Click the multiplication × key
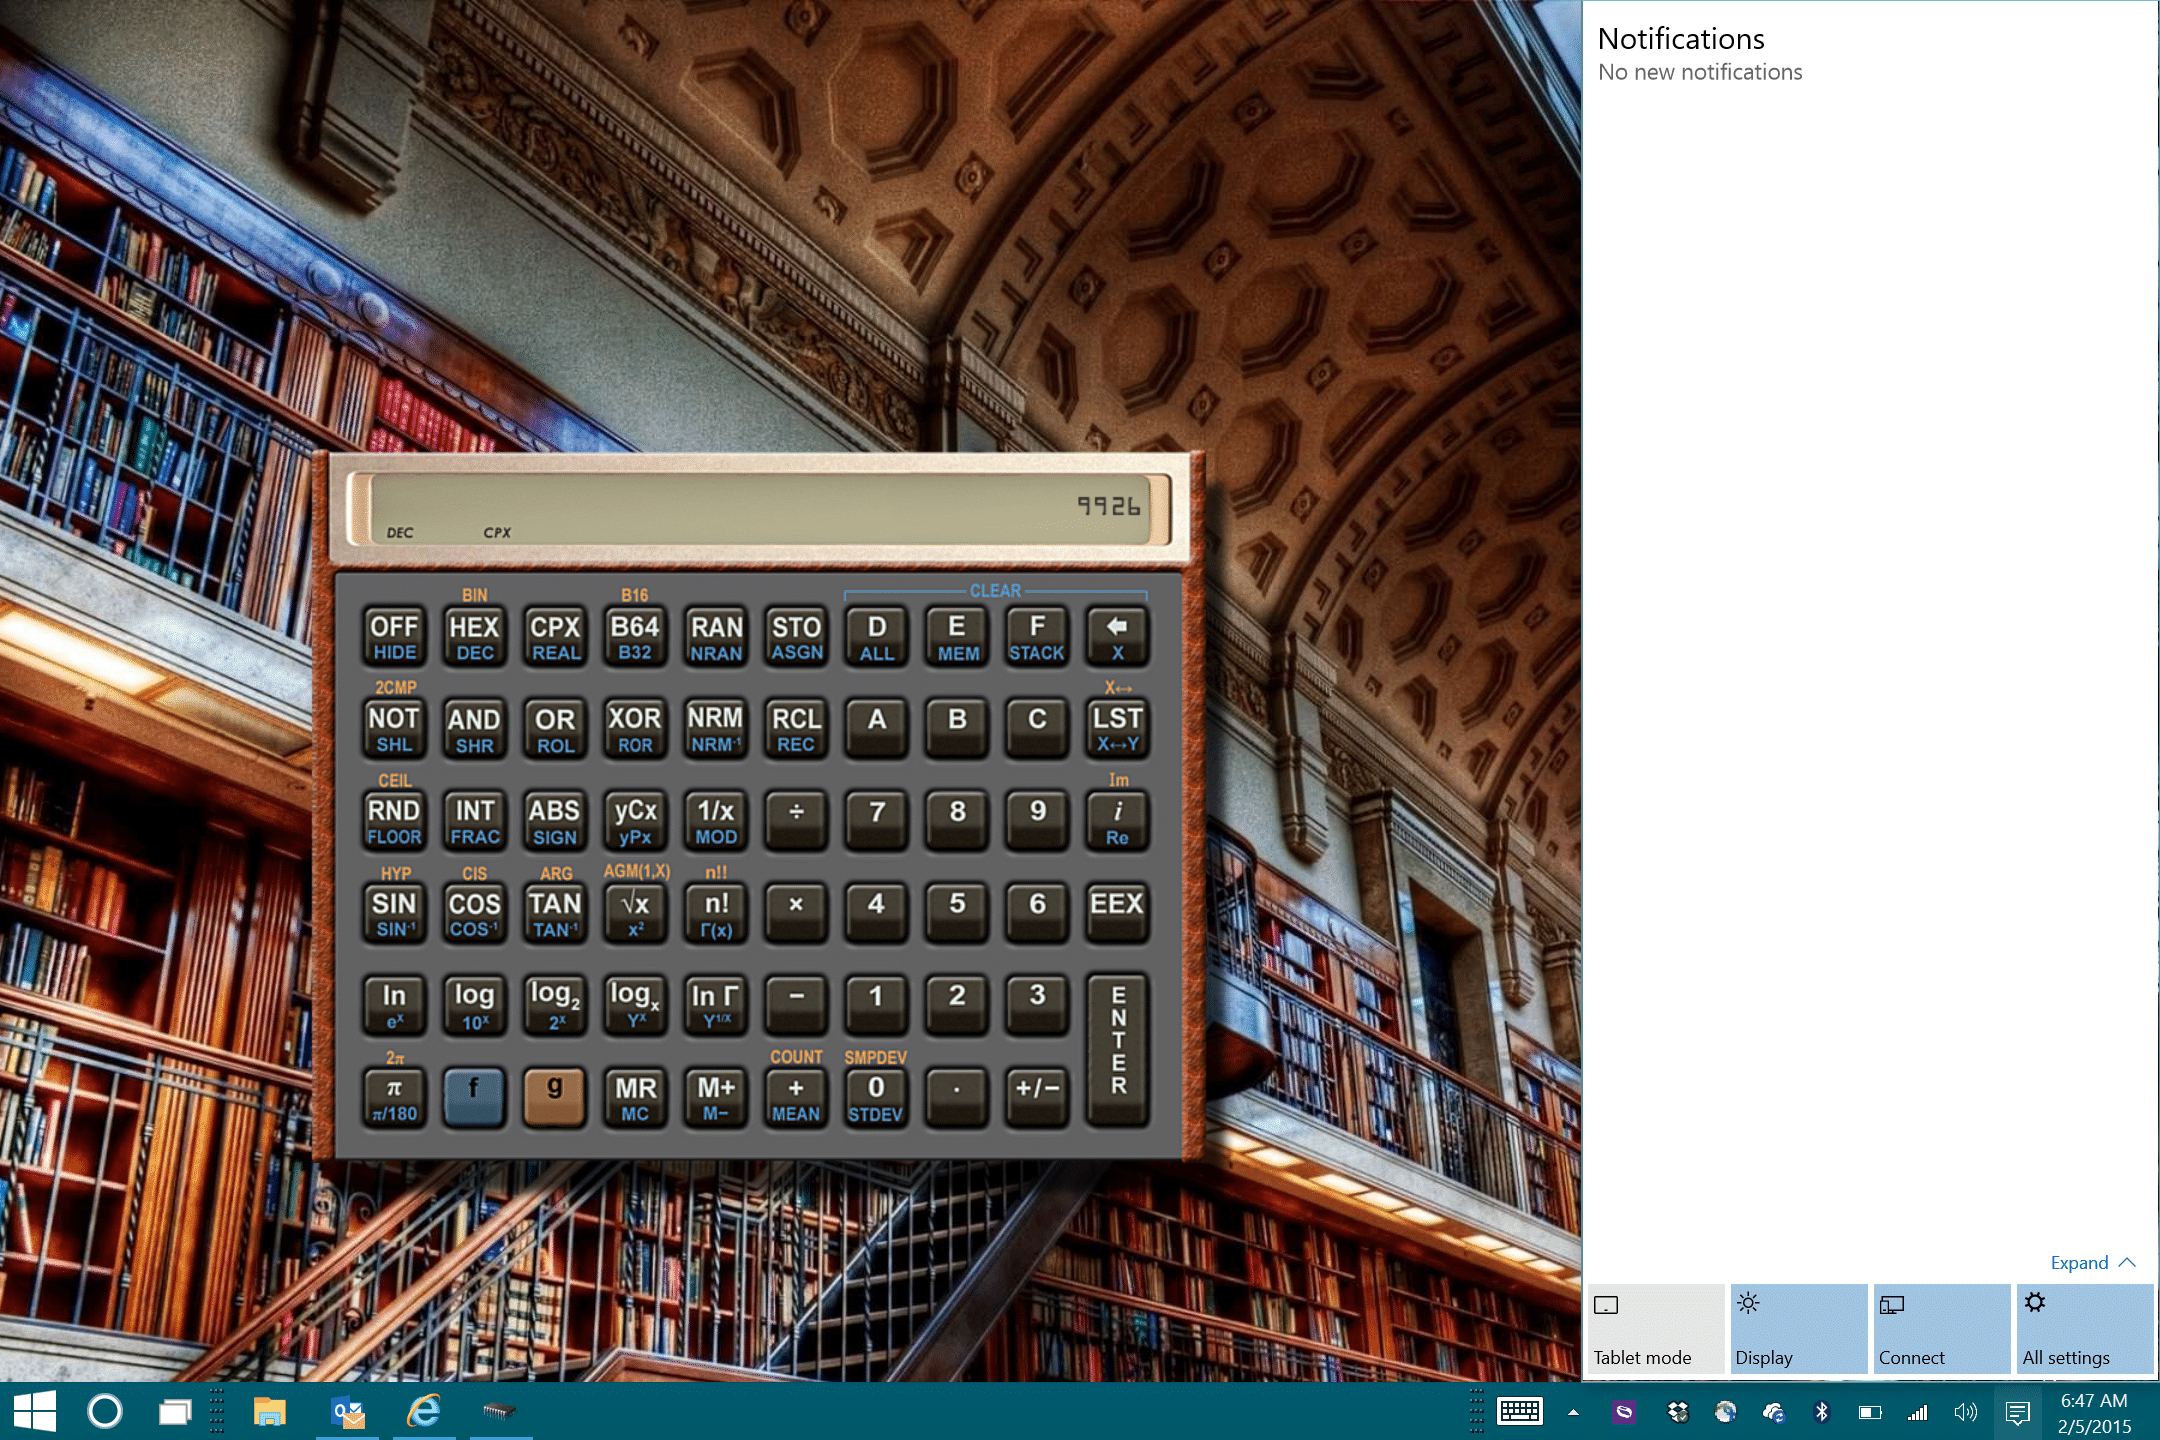The image size is (2160, 1440). (796, 914)
